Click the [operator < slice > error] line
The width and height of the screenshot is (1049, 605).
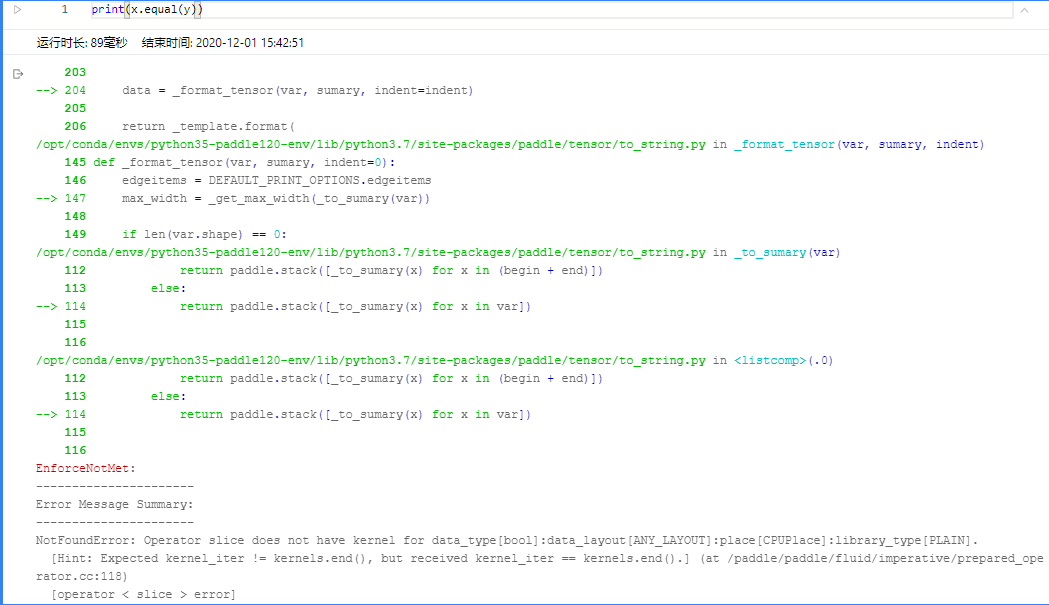pos(143,594)
